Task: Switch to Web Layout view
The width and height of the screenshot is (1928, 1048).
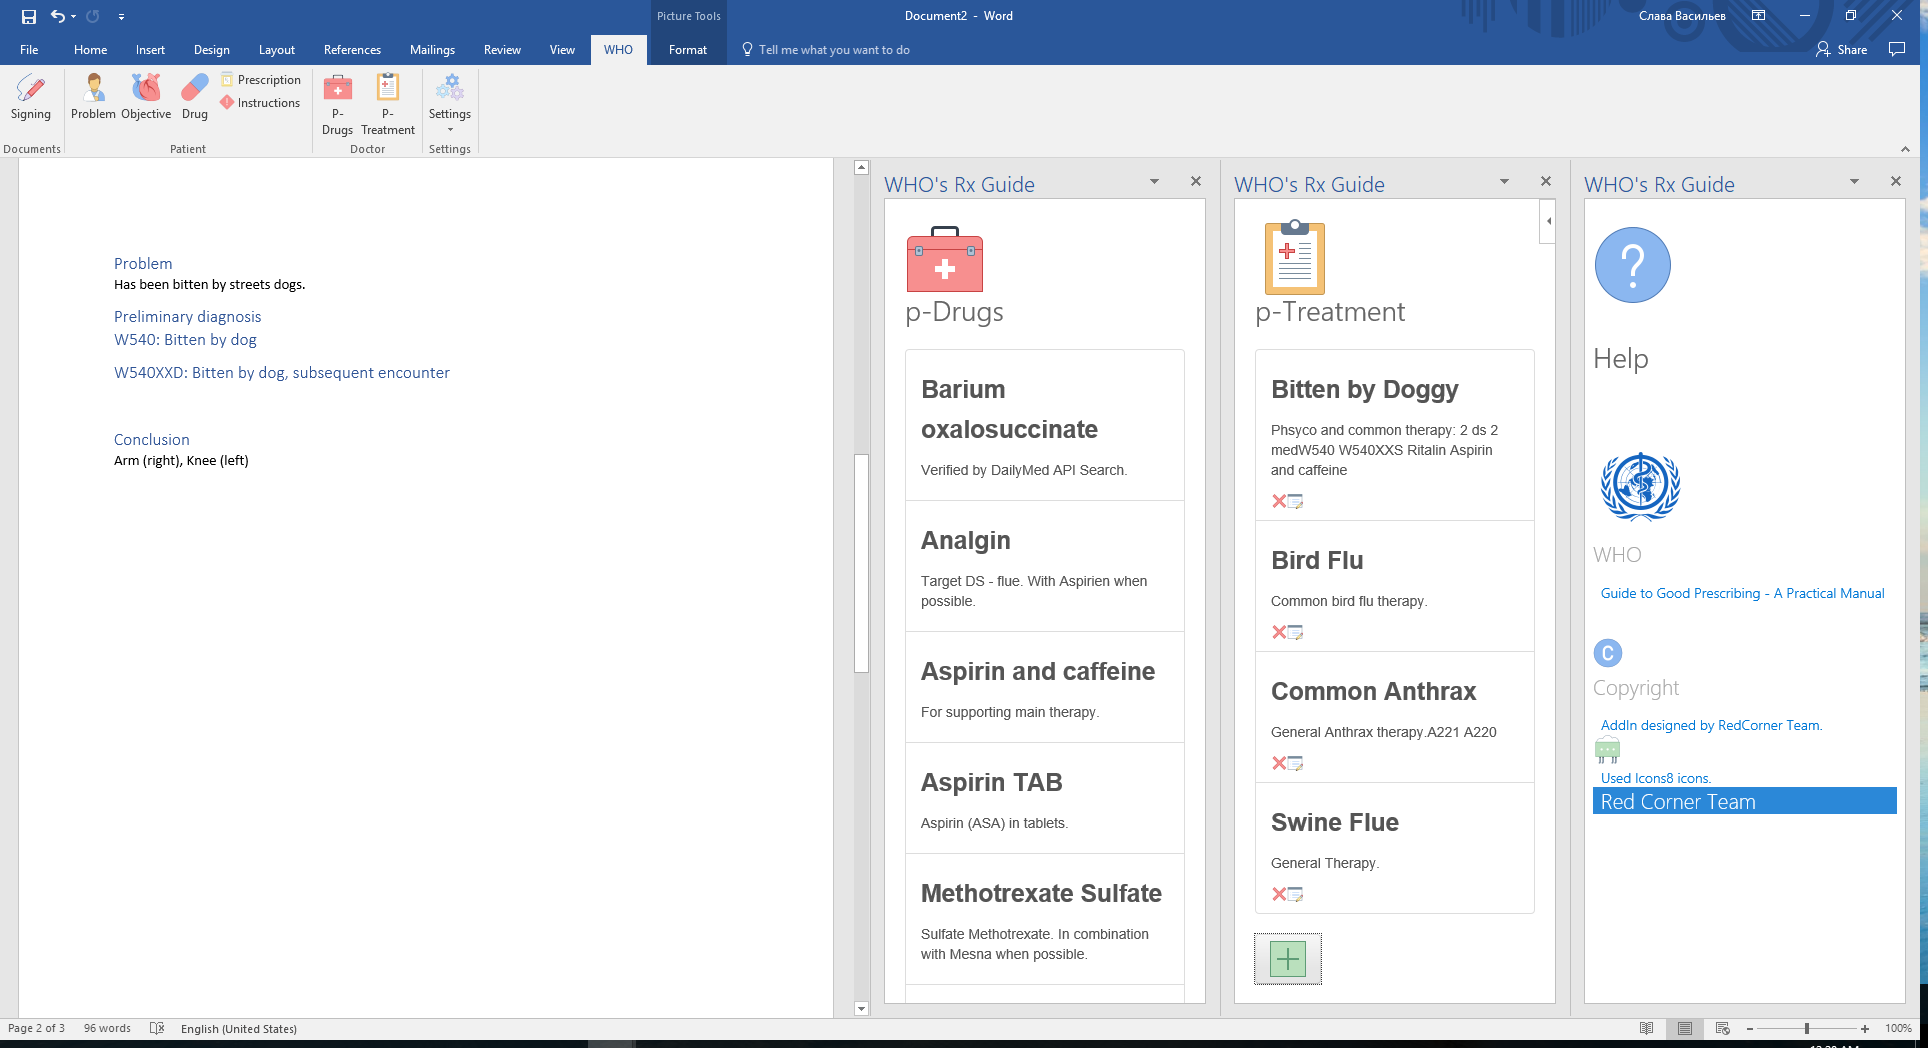Action: (x=1723, y=1028)
